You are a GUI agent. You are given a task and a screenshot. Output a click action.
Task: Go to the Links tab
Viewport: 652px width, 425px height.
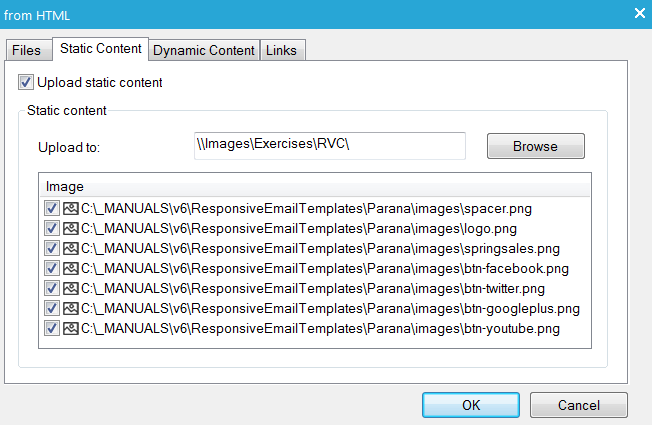pyautogui.click(x=283, y=51)
